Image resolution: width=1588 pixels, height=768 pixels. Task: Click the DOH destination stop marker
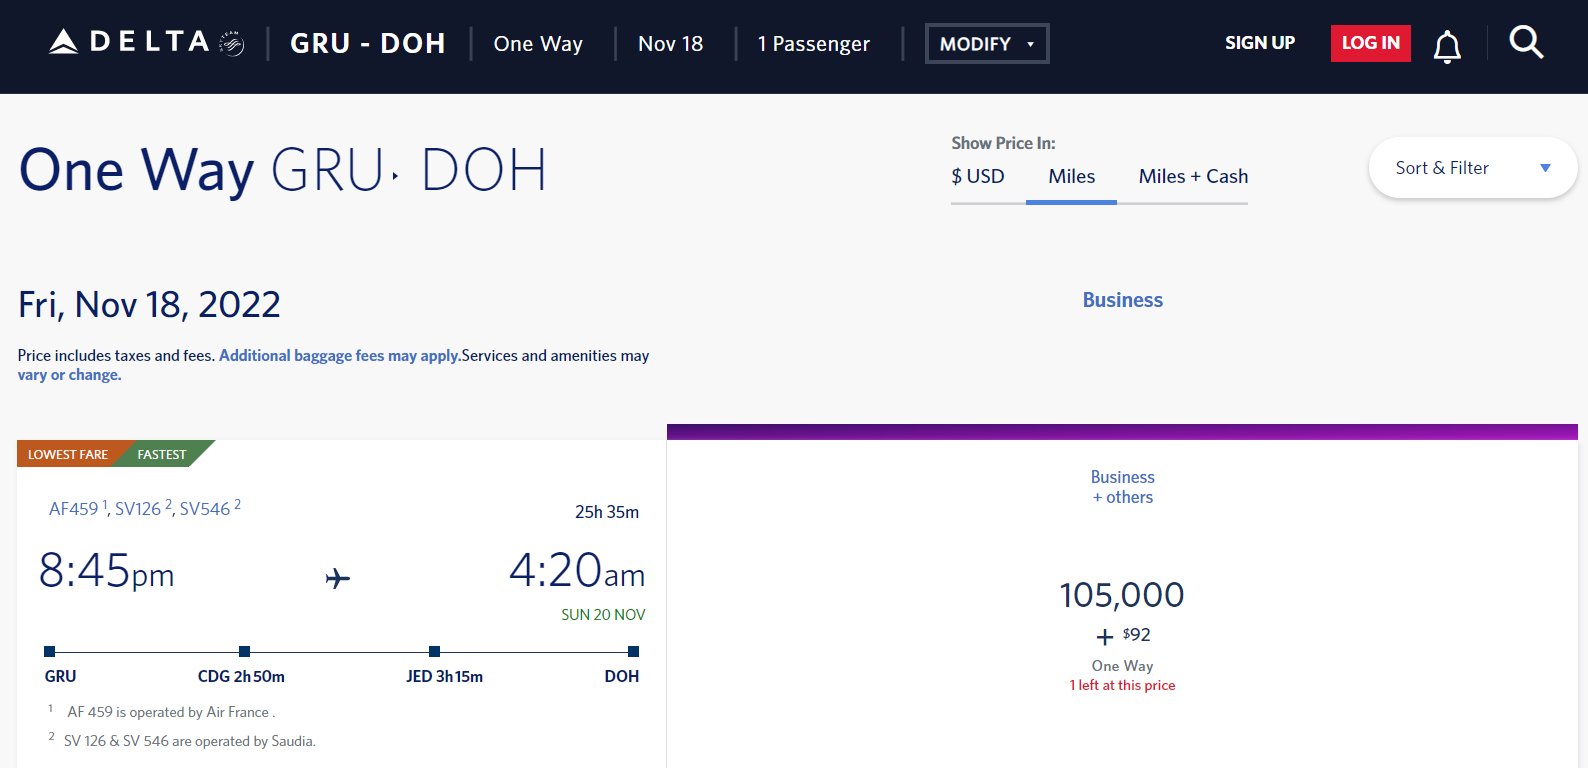tap(633, 652)
